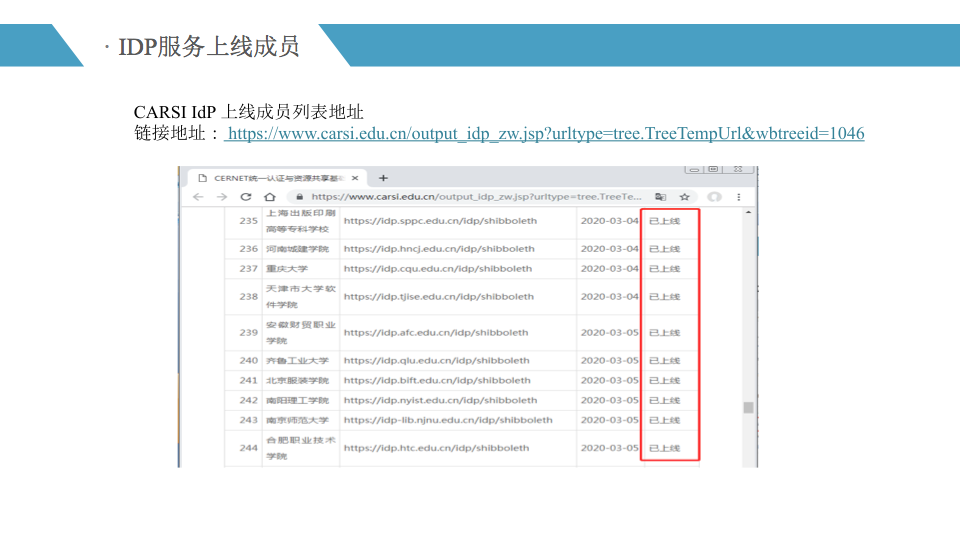This screenshot has width=960, height=540.
Task: Go to browser home page icon
Action: [x=270, y=197]
